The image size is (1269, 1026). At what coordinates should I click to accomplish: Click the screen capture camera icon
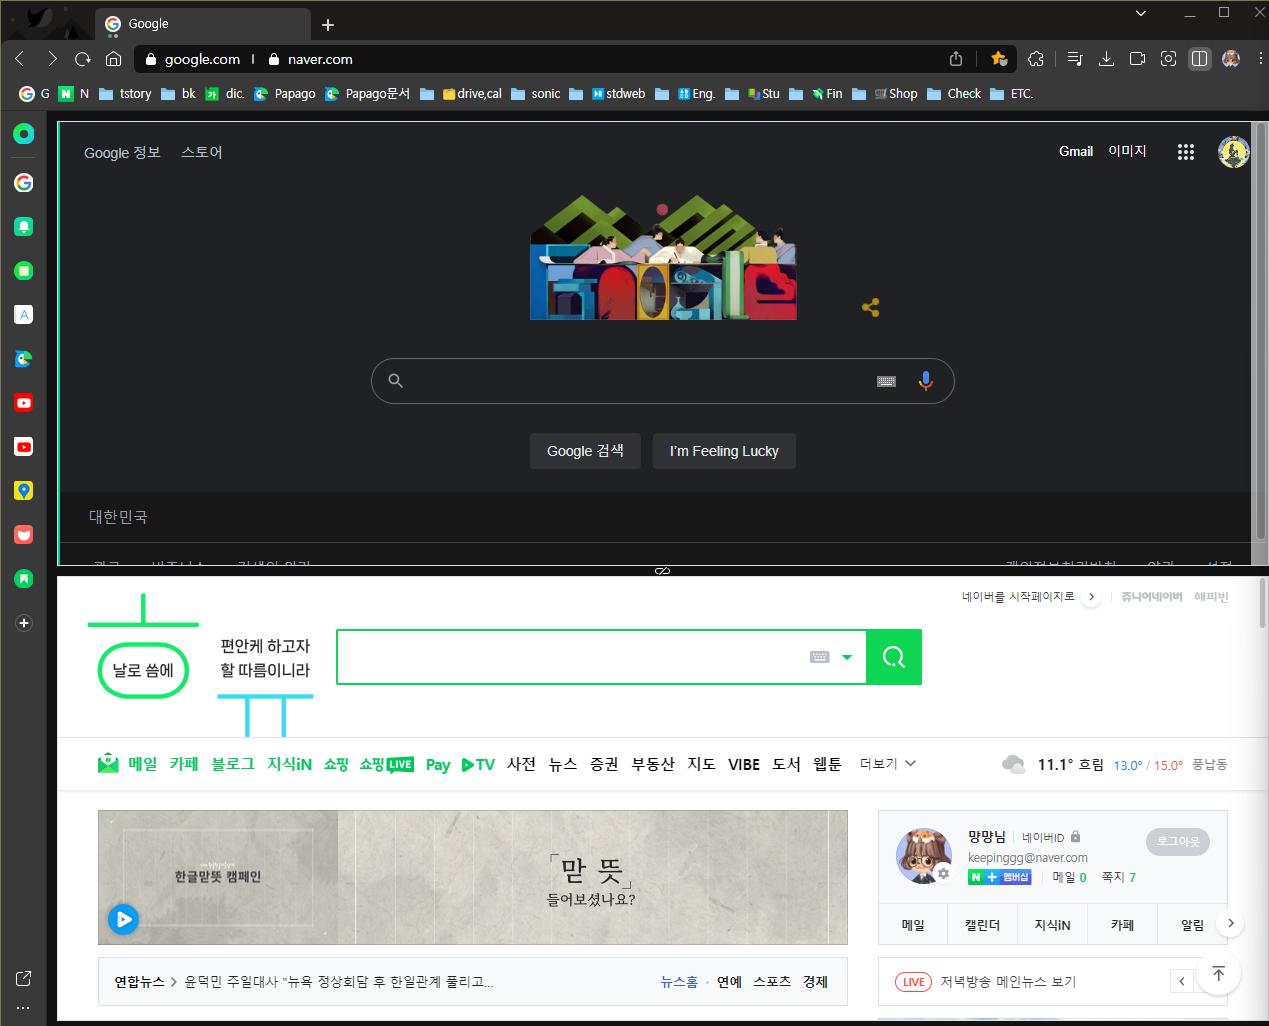(1168, 59)
